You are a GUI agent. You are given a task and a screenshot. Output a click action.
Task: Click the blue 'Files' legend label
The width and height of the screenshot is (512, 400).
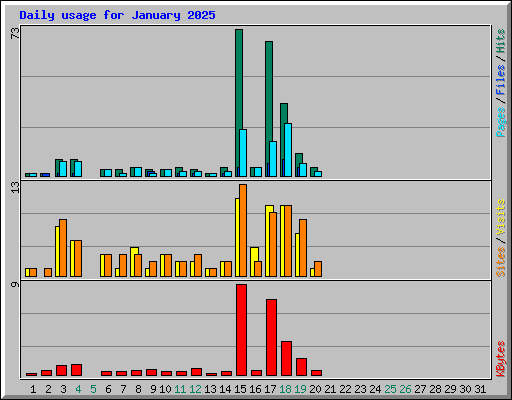pos(500,80)
